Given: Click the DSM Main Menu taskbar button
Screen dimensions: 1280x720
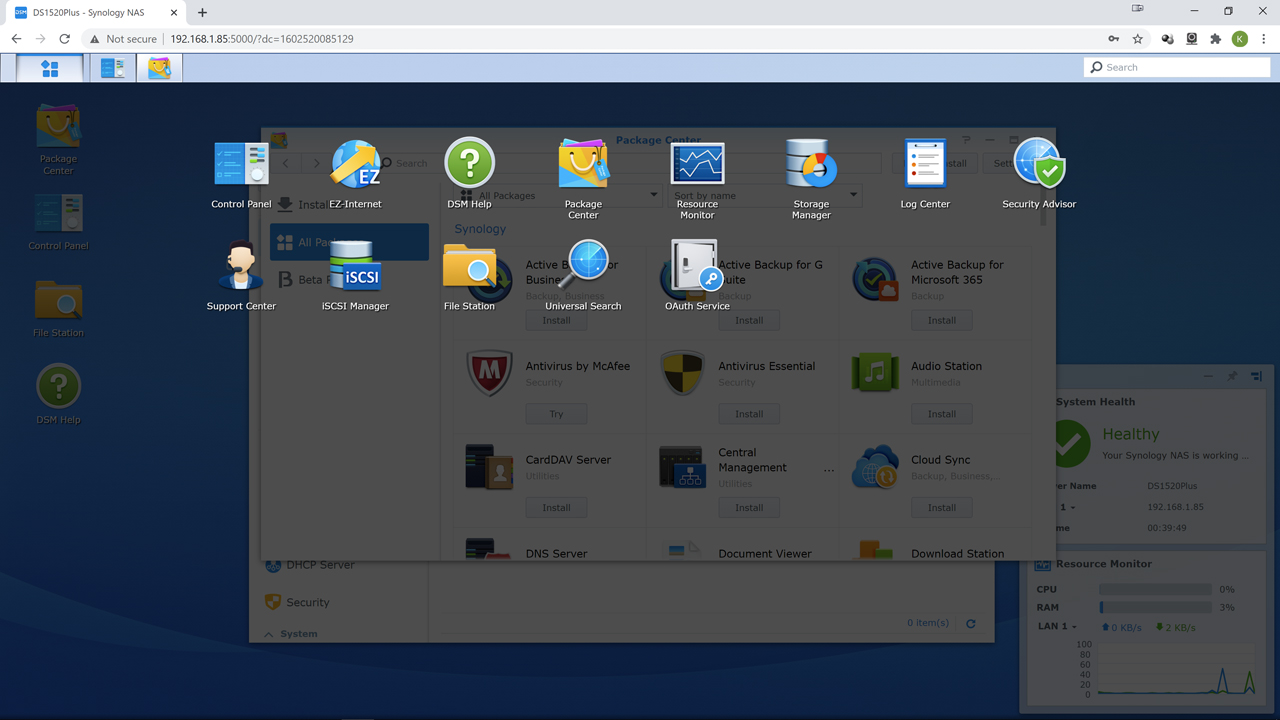Looking at the screenshot, I should 50,68.
